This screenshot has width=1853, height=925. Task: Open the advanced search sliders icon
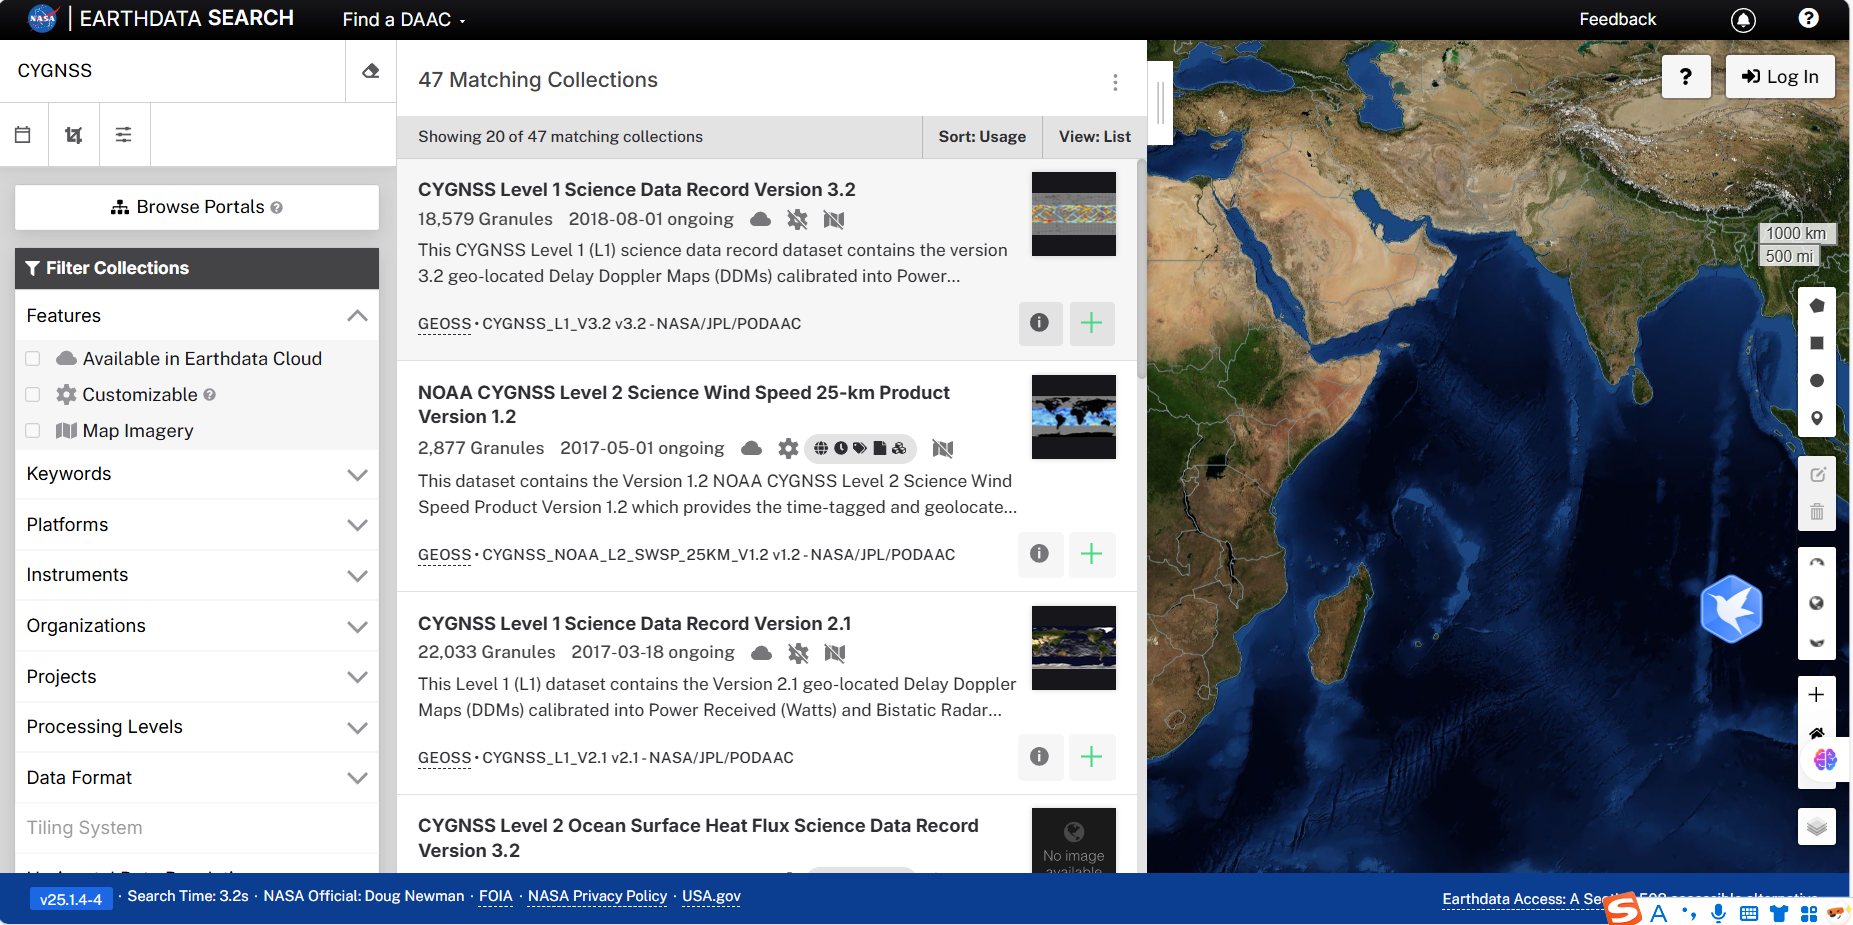124,134
